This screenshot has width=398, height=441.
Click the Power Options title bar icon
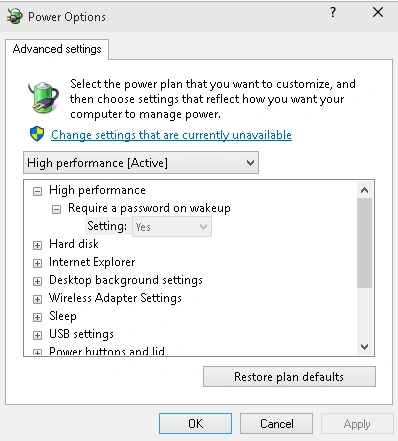(15, 16)
